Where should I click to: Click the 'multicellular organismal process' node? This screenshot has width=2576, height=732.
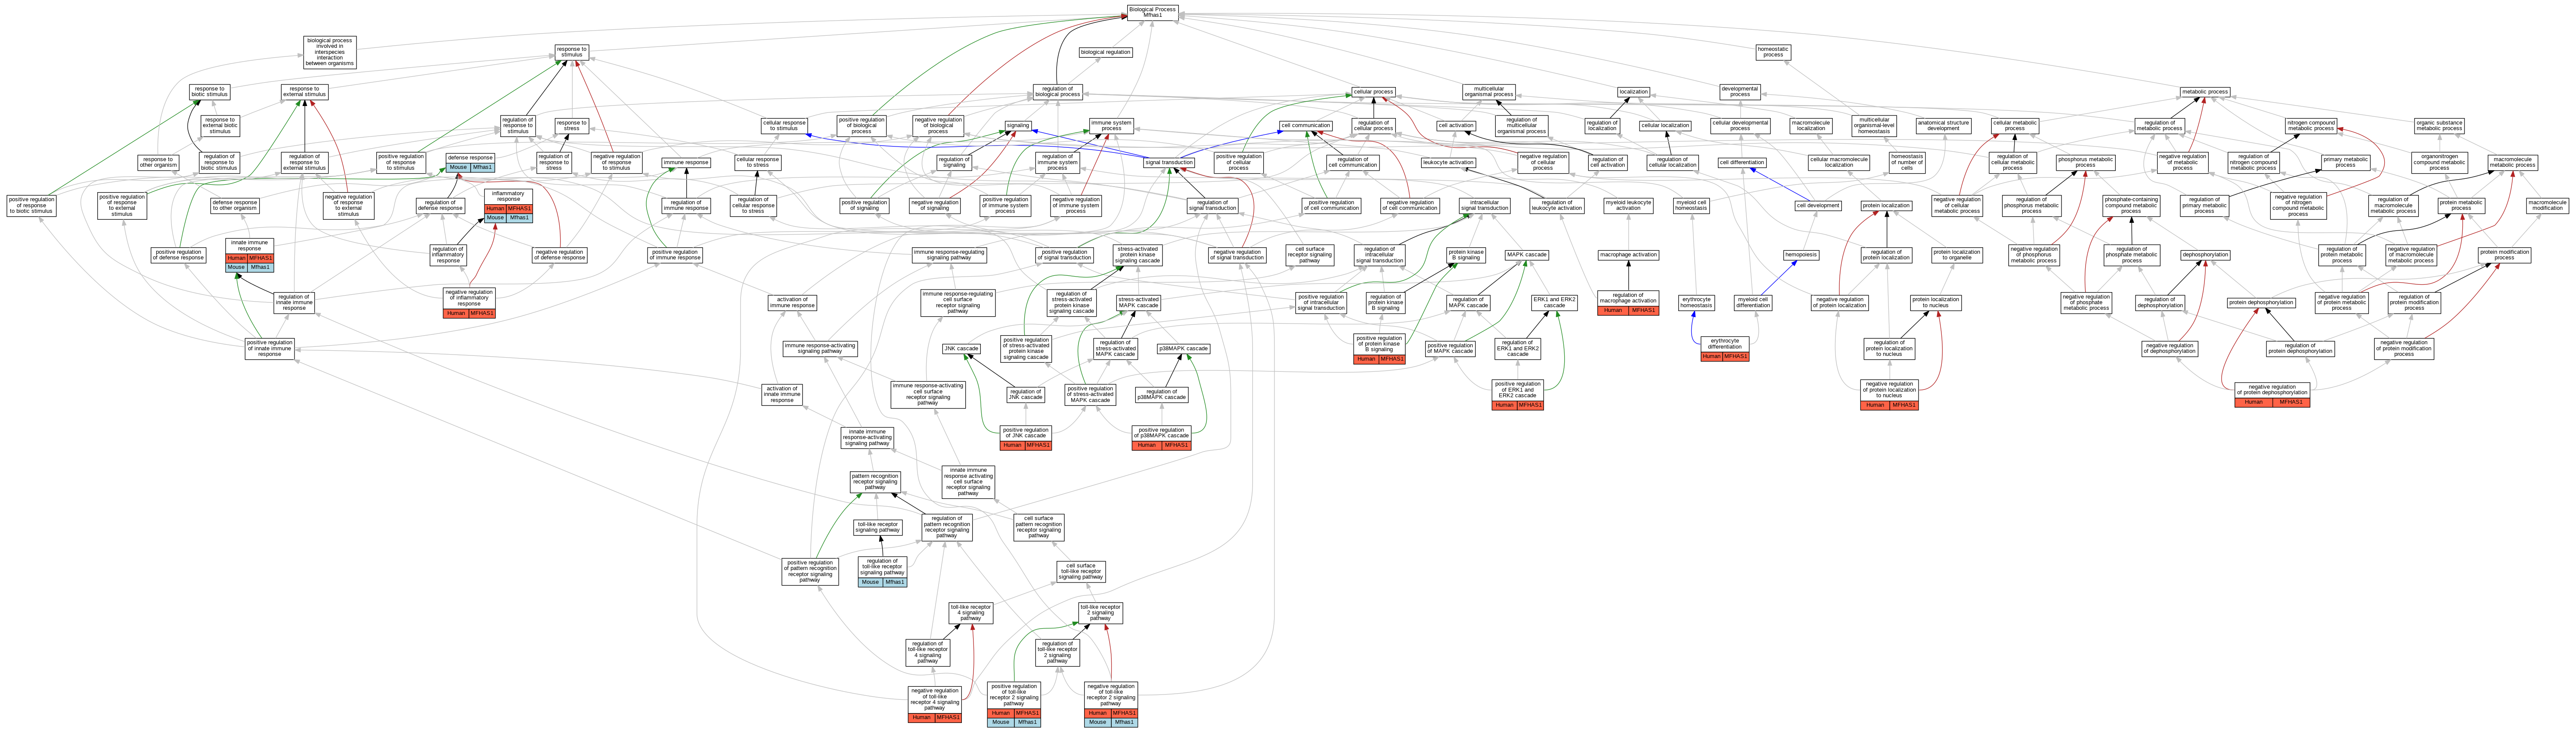(x=1489, y=92)
